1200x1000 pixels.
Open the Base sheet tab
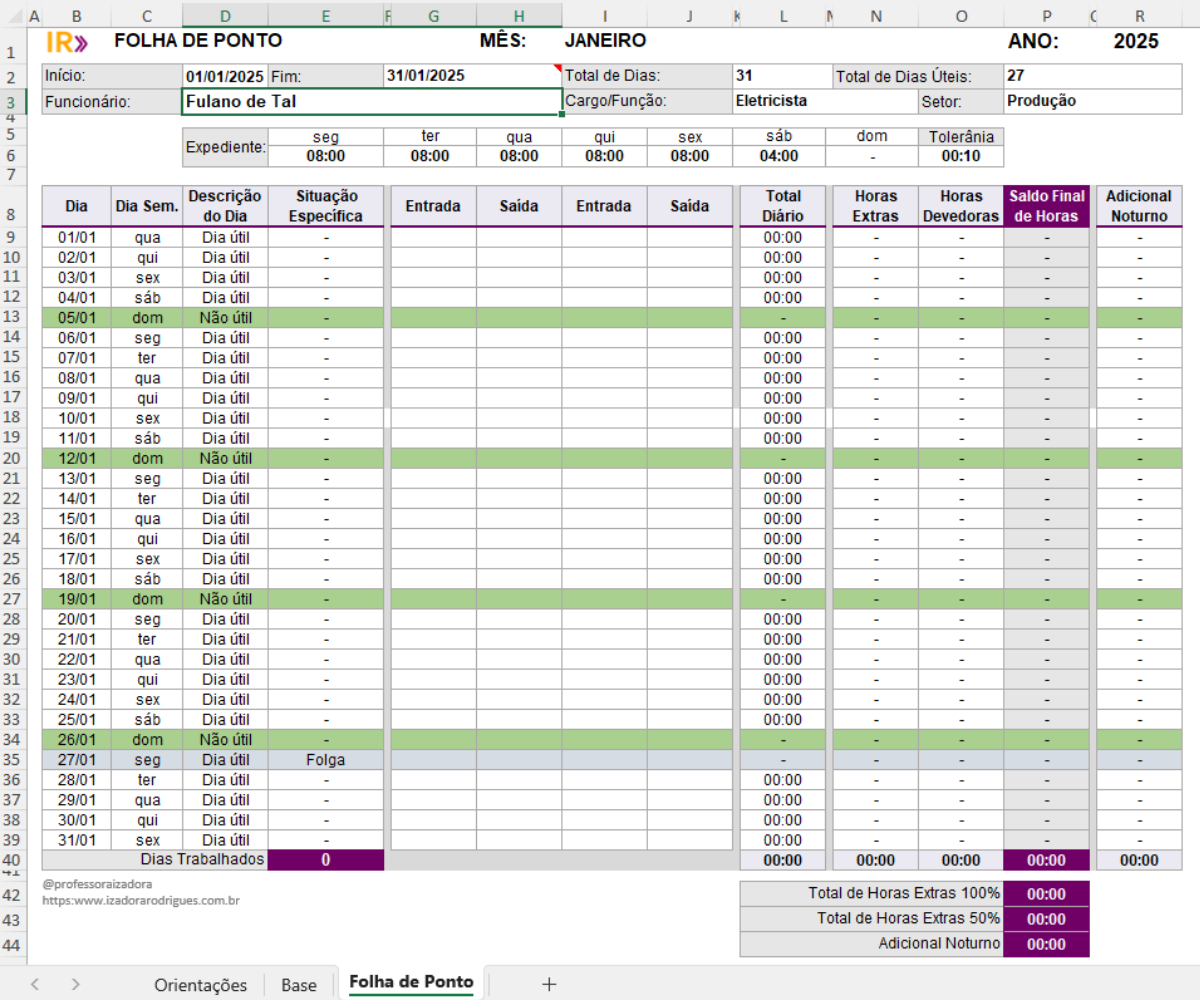pos(299,985)
